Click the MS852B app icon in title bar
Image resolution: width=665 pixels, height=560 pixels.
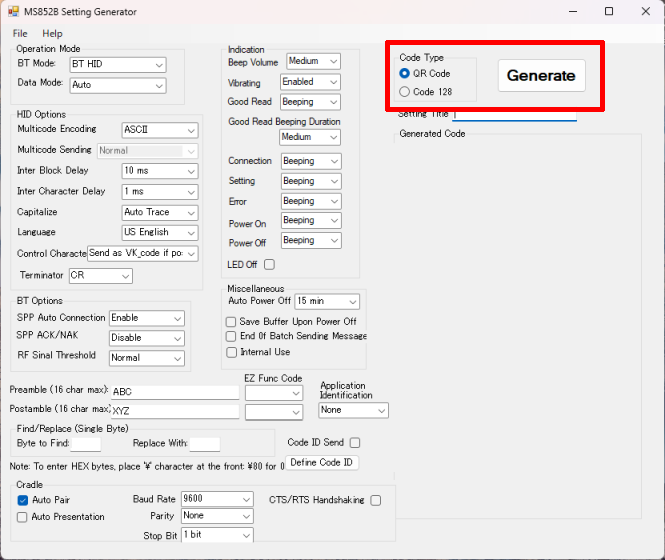[13, 12]
